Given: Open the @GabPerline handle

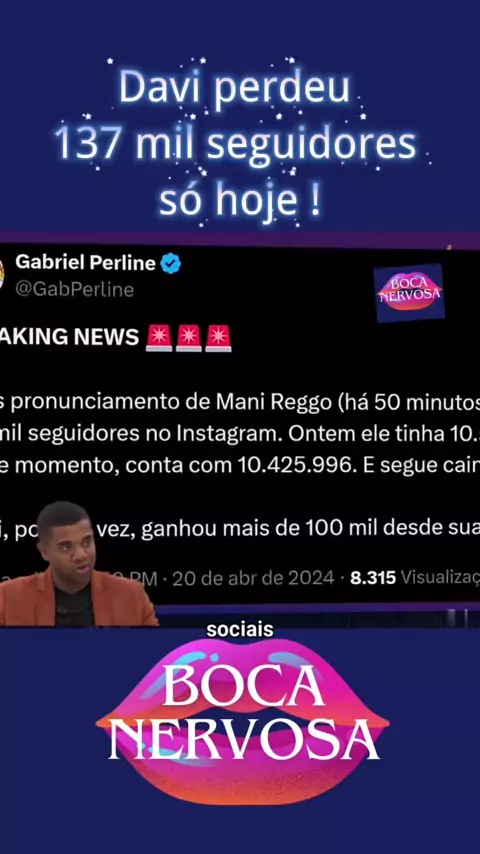Looking at the screenshot, I should pos(75,289).
